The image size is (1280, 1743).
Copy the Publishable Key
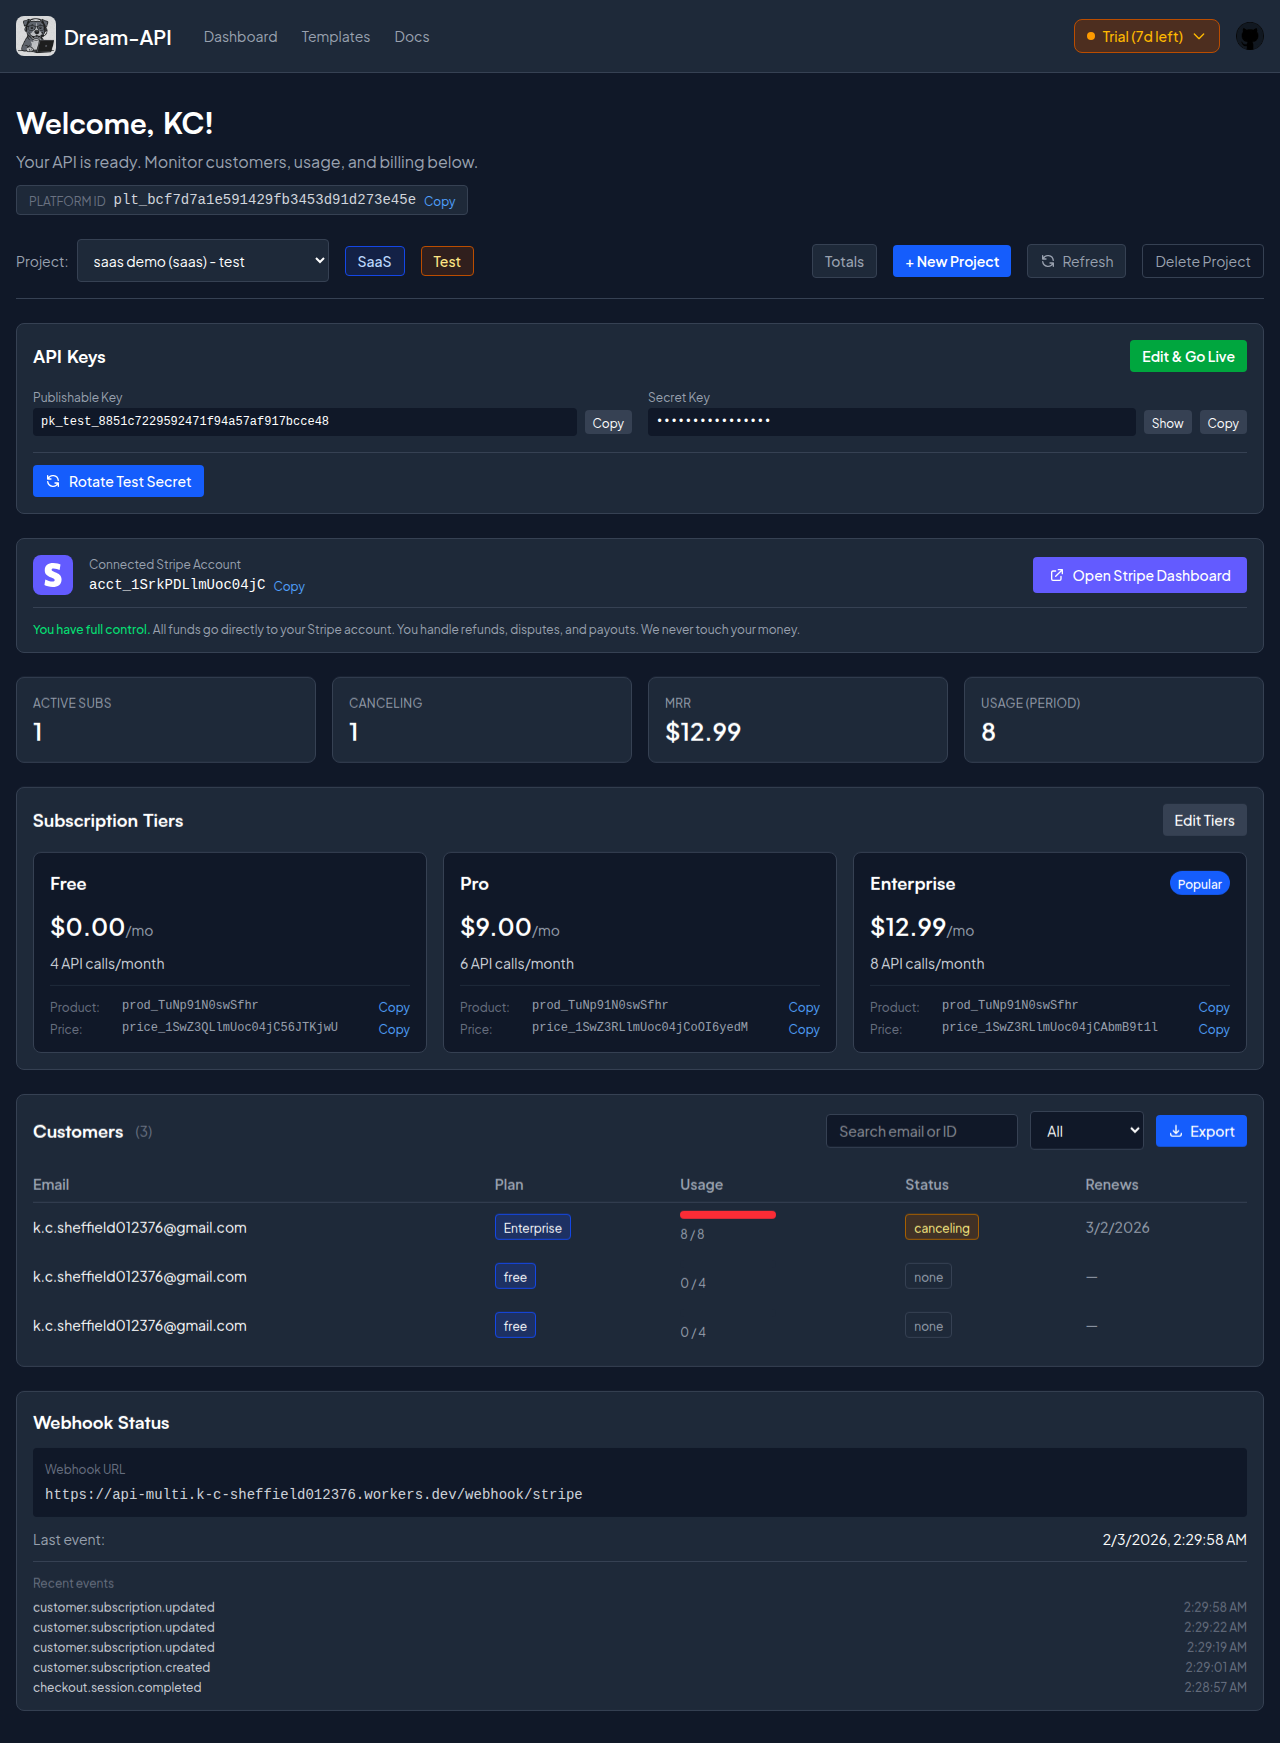point(608,423)
